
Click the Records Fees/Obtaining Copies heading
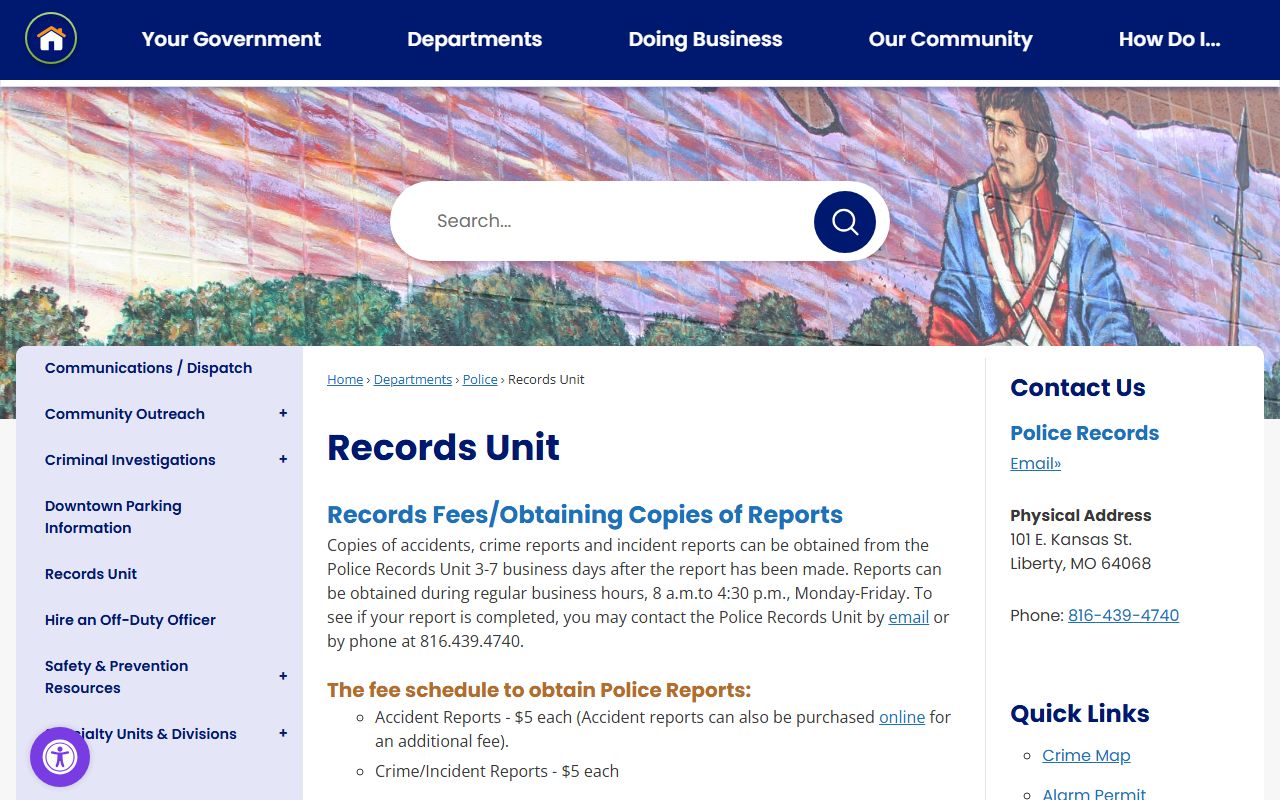585,515
